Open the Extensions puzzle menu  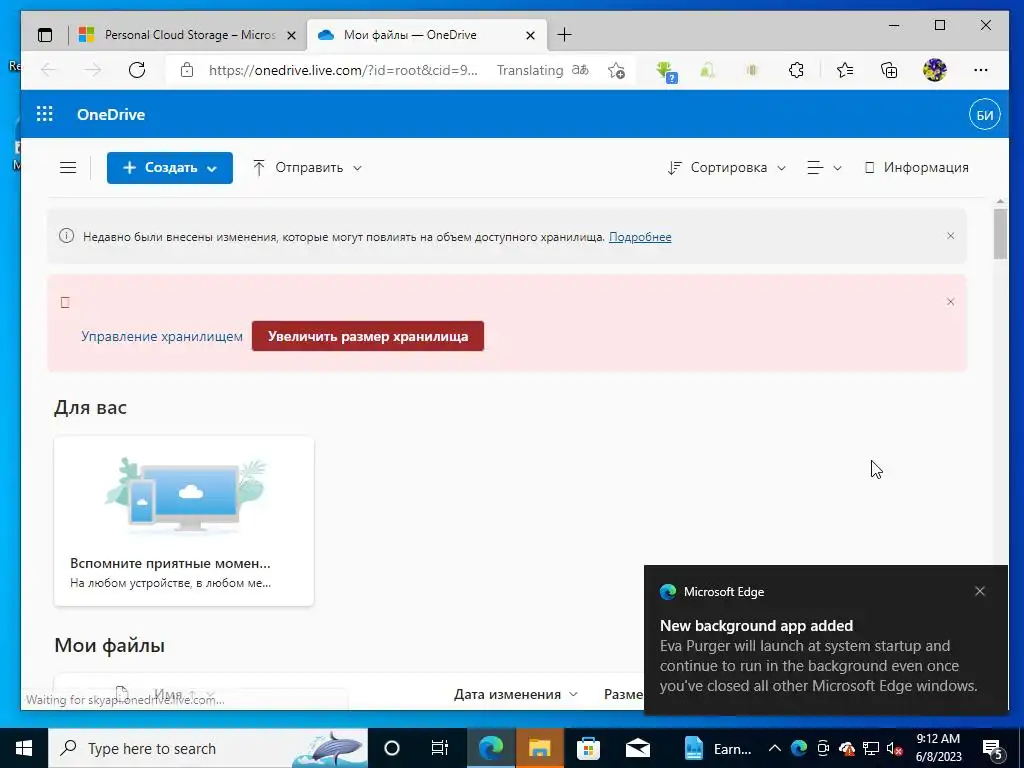796,70
